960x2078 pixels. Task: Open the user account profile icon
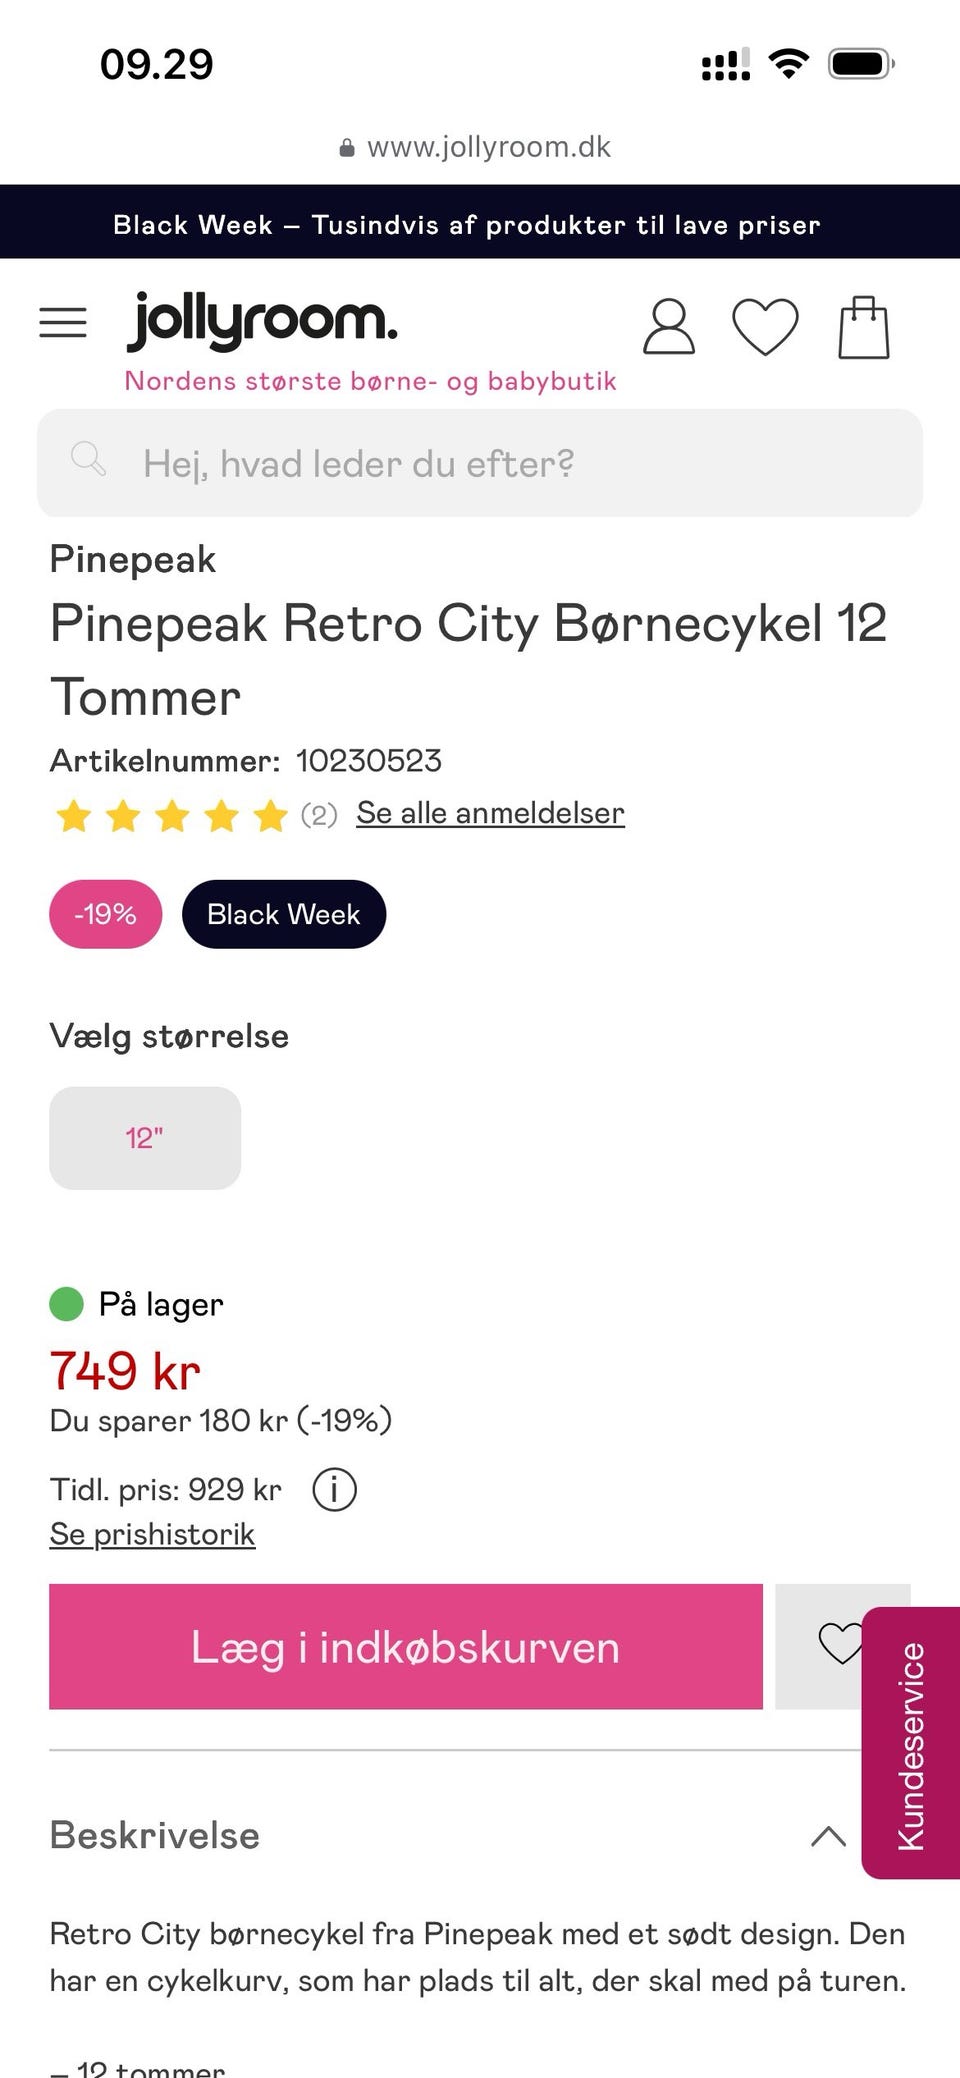tap(668, 327)
